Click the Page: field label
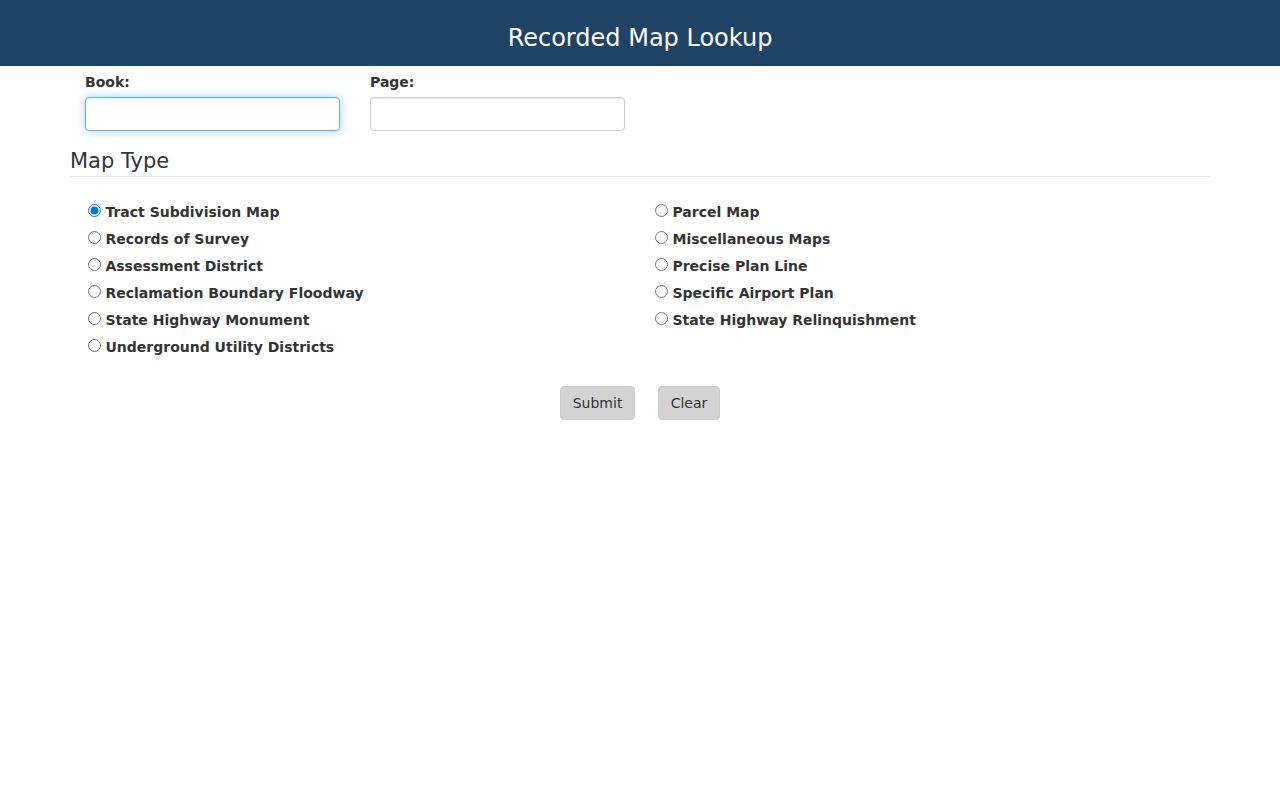 392,82
